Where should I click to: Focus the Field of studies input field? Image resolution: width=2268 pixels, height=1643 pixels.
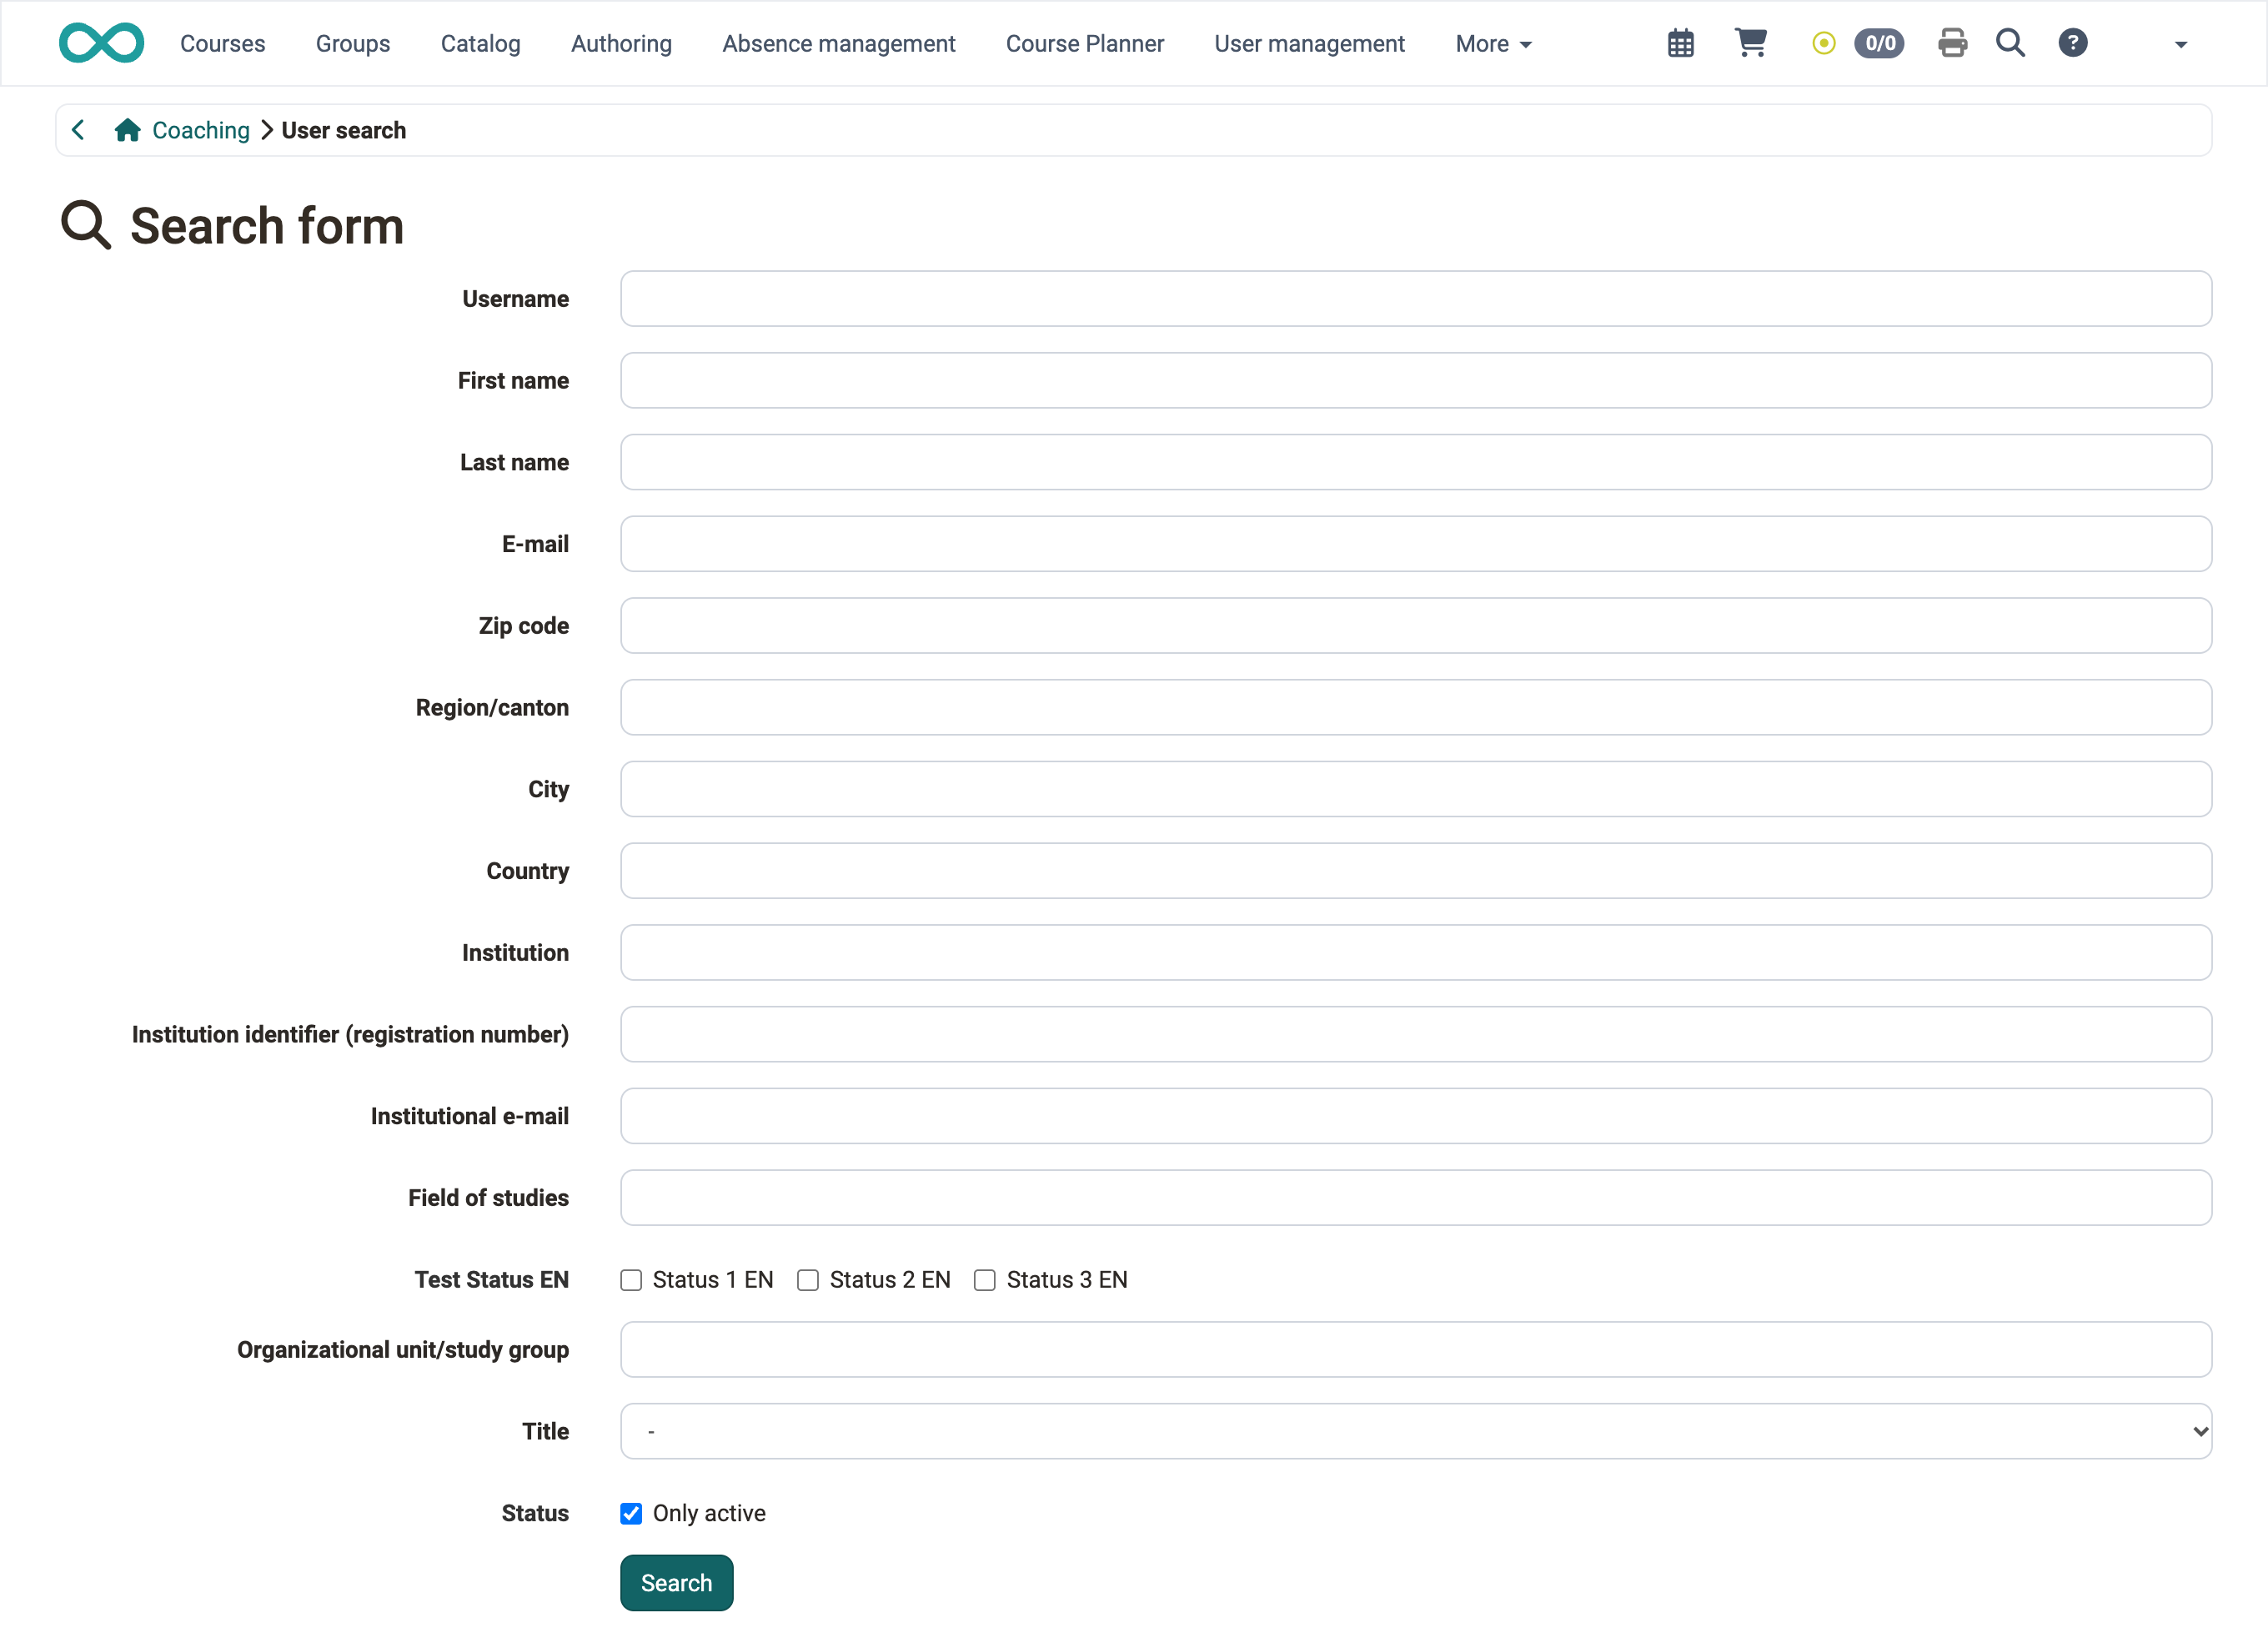click(x=1416, y=1198)
